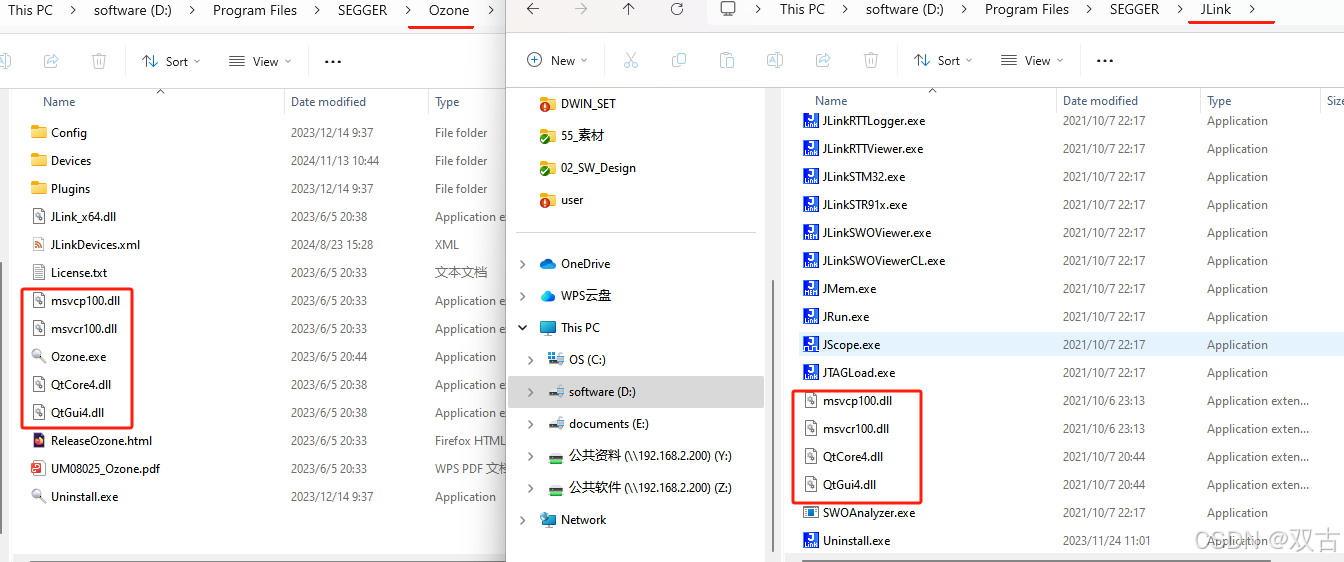Click Program Files breadcrumb in Ozone window

[x=255, y=10]
